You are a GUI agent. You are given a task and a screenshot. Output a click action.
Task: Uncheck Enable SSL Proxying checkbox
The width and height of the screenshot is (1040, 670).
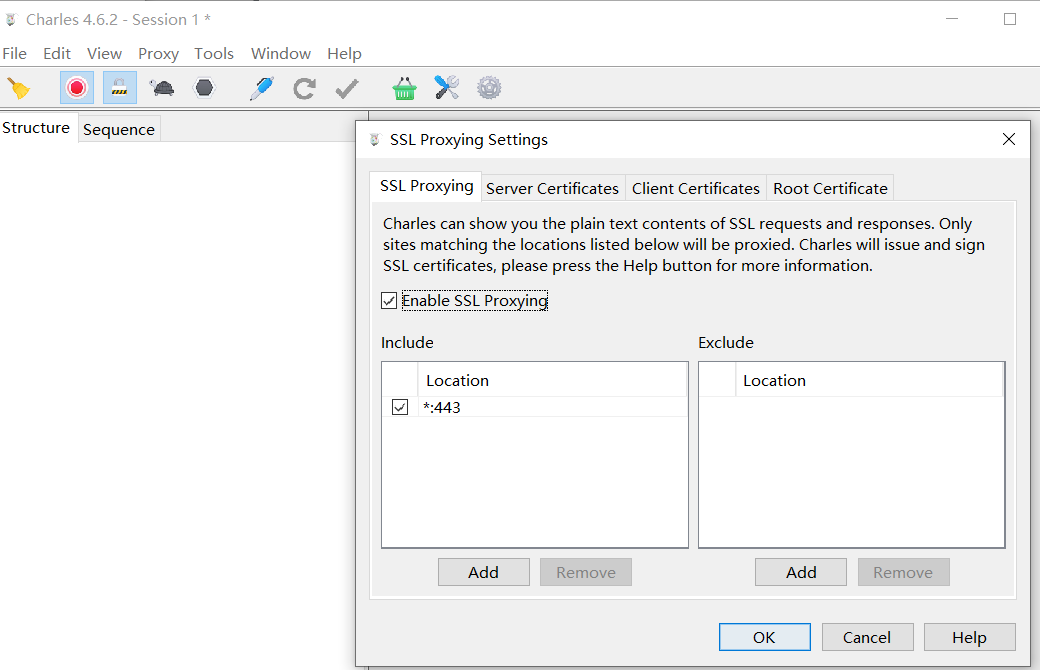[389, 301]
